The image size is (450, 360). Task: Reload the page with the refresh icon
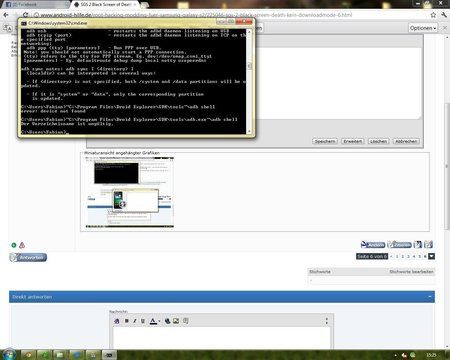pos(25,15)
